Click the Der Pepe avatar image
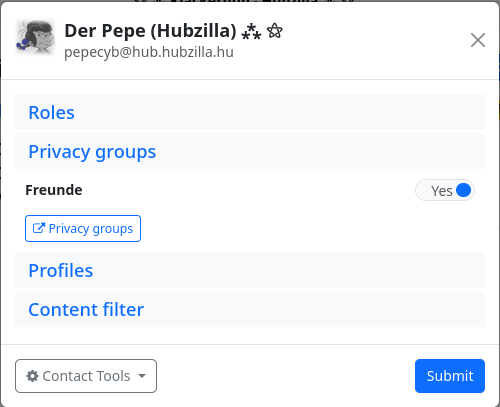 (35, 37)
